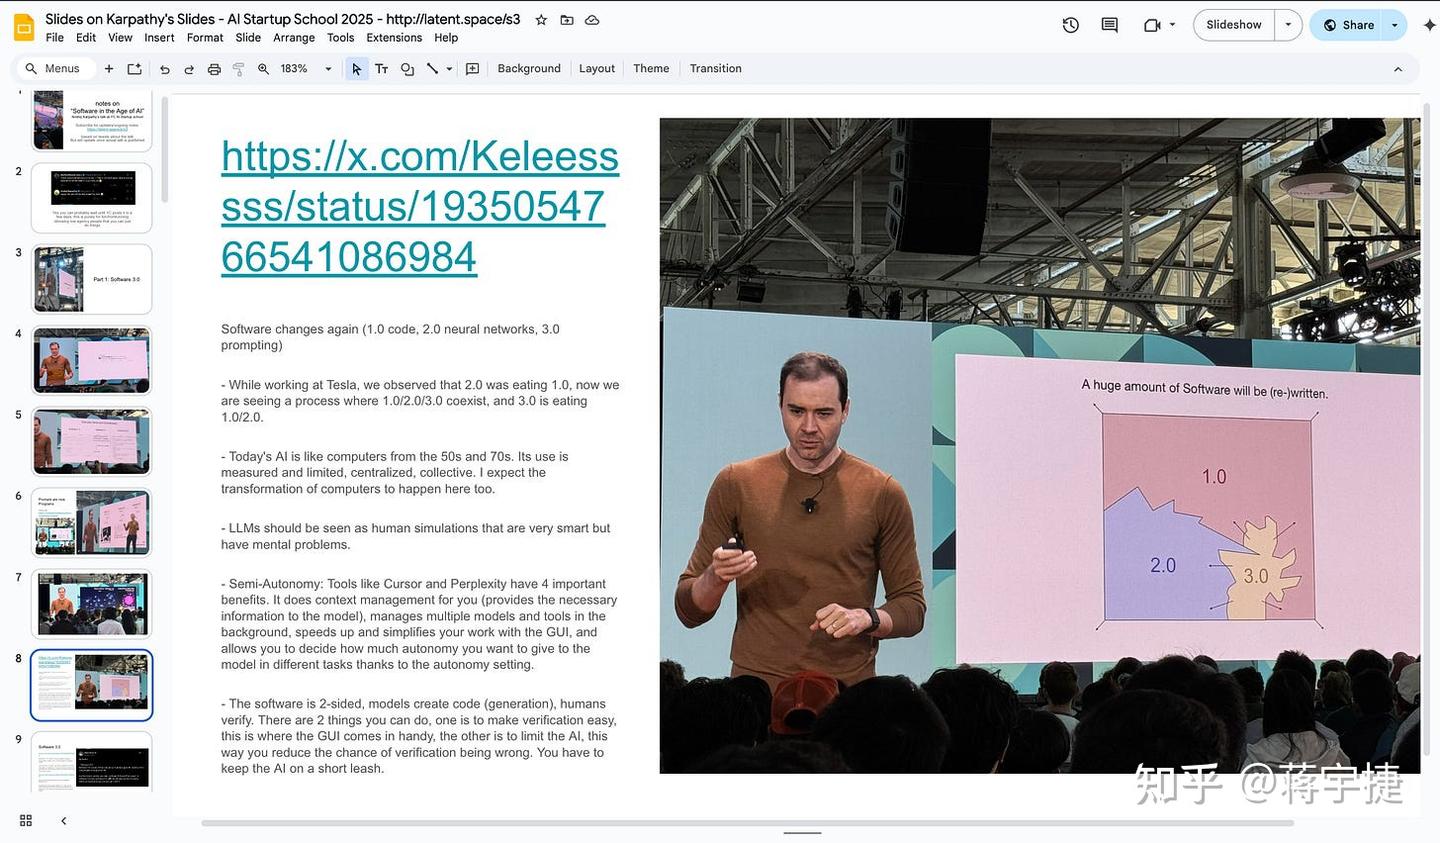Image resolution: width=1440 pixels, height=843 pixels.
Task: Switch to grid view of slides
Action: pos(25,820)
